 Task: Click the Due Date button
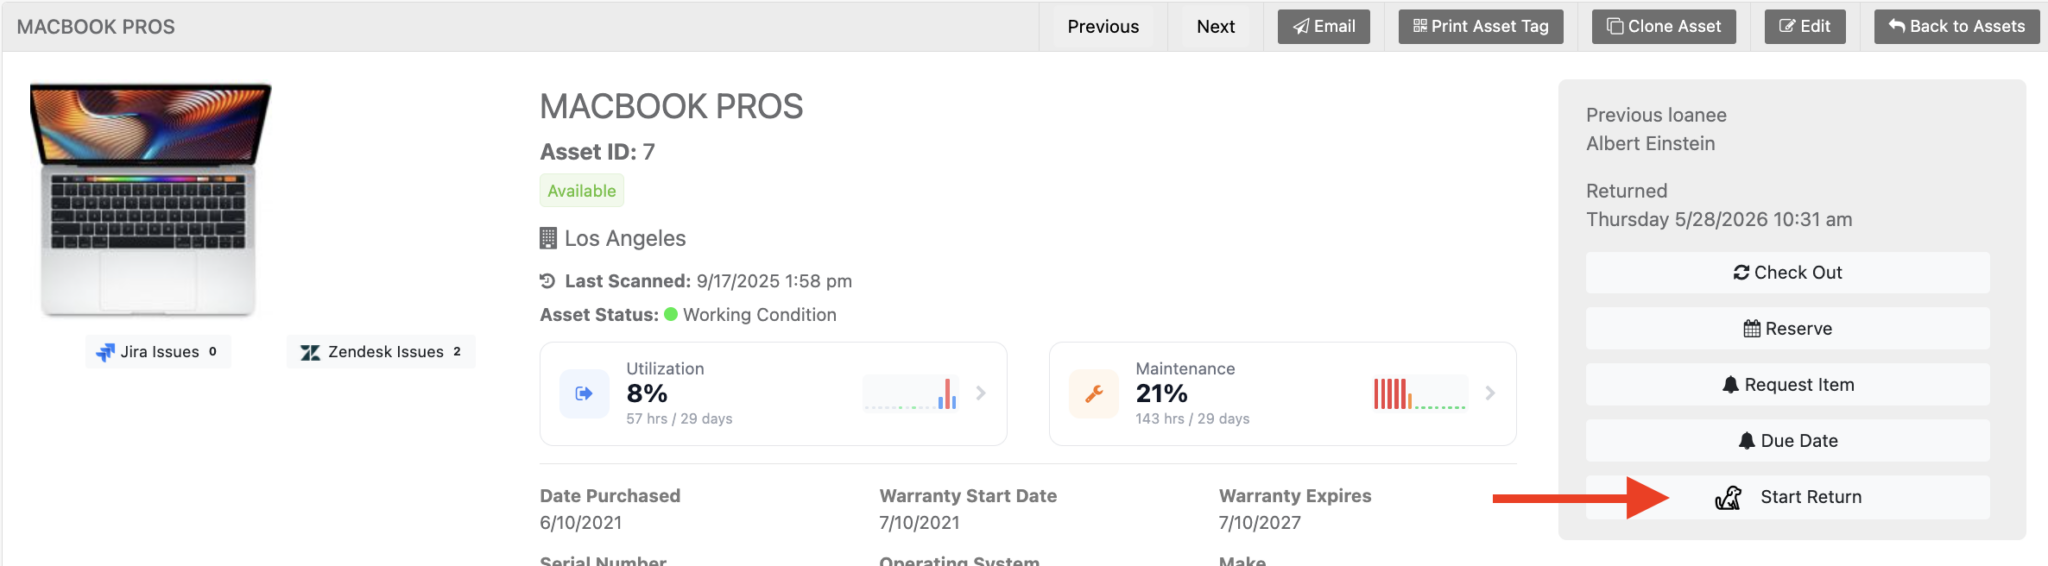point(1787,441)
